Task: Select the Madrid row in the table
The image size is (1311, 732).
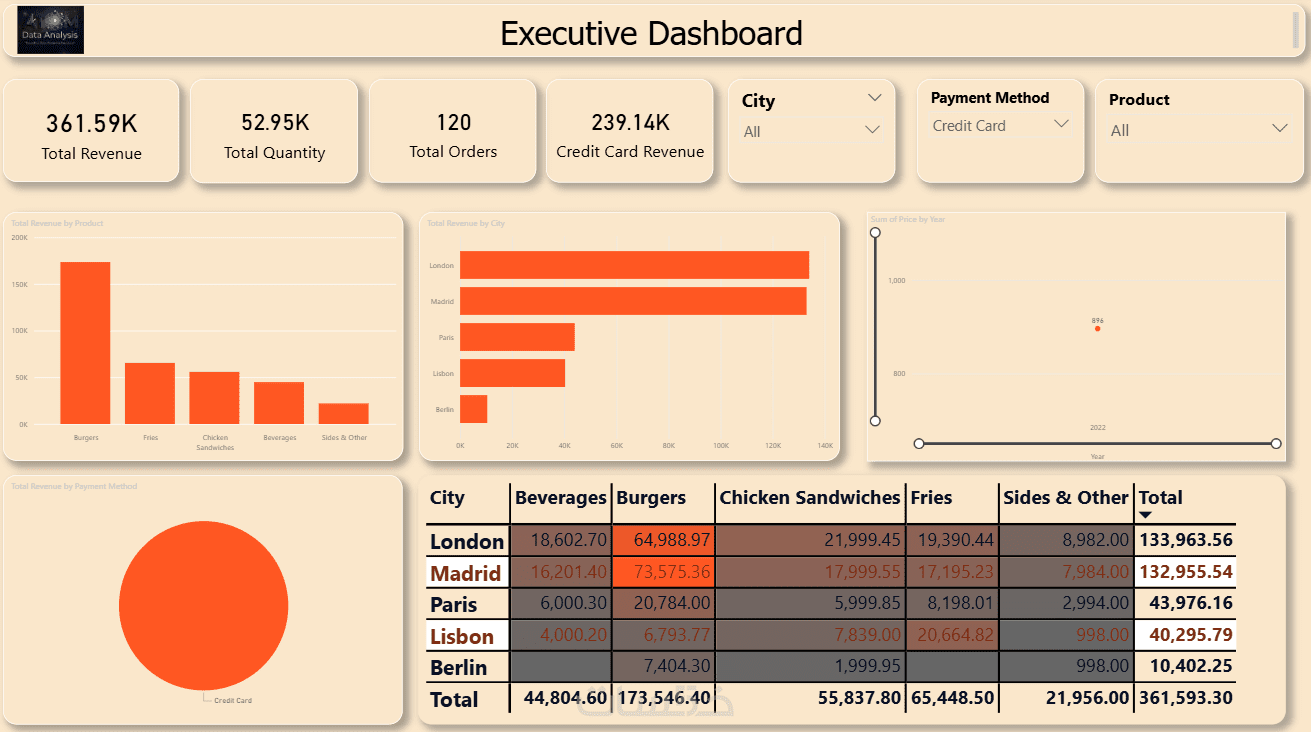Action: pyautogui.click(x=831, y=573)
